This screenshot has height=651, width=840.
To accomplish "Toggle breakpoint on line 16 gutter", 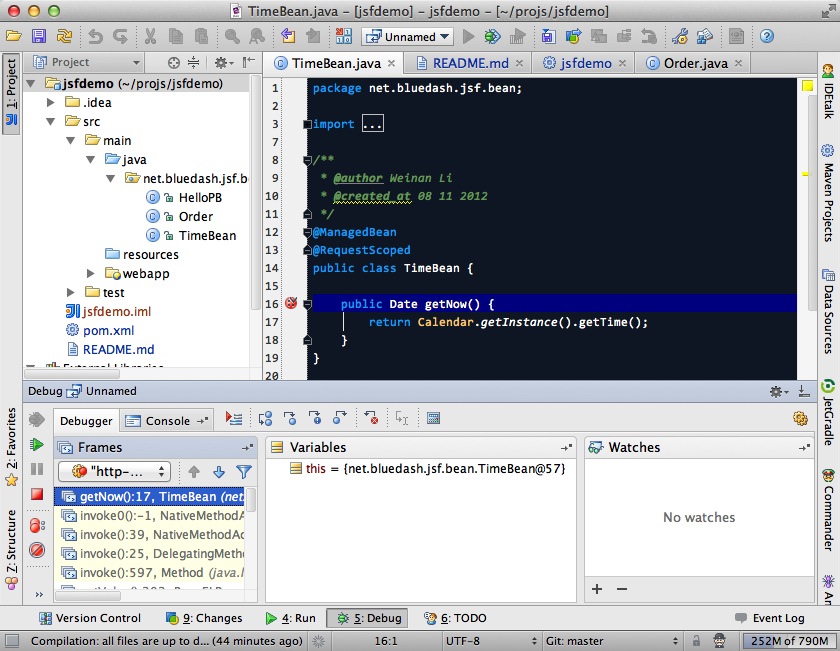I will click(291, 303).
